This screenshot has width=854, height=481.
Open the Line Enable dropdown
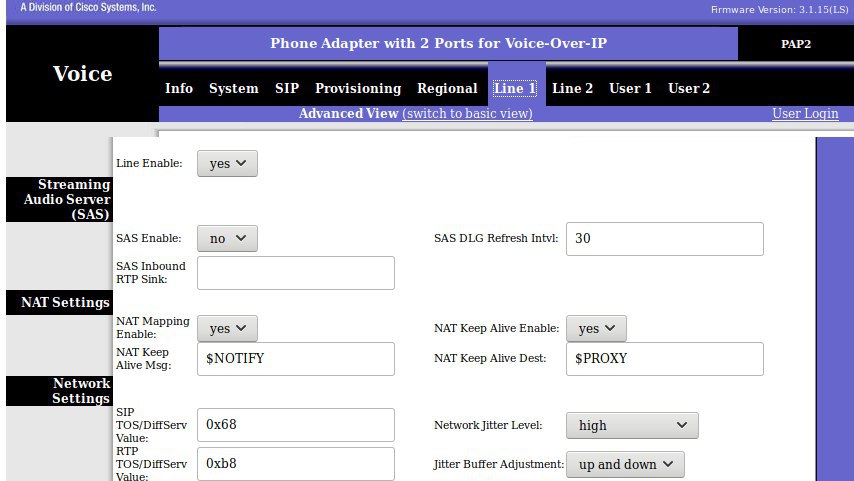[227, 163]
